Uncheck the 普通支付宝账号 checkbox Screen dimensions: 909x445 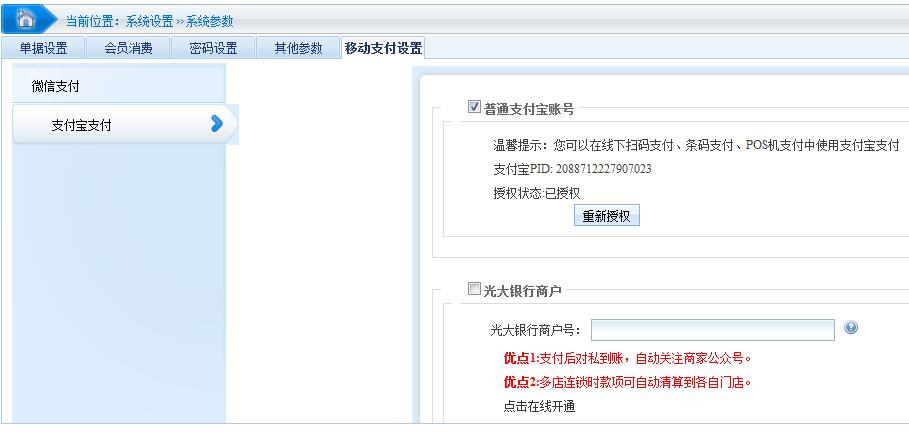[475, 108]
